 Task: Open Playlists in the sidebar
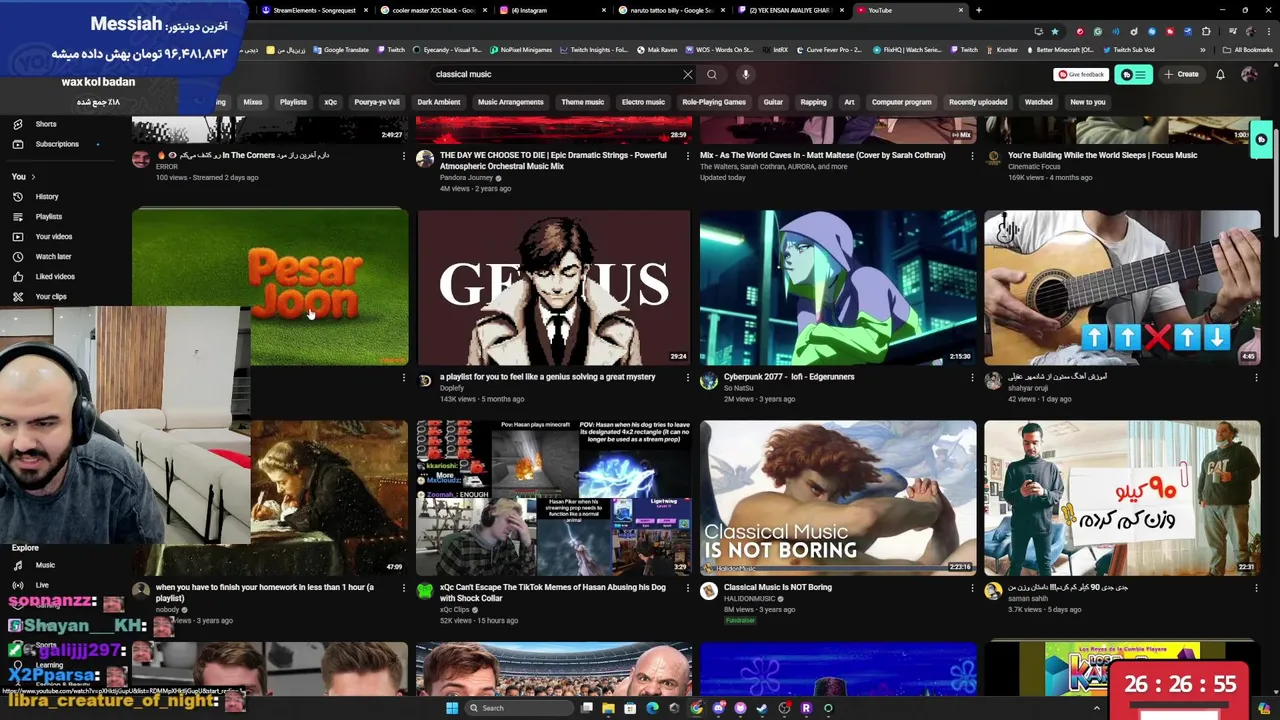tap(48, 217)
